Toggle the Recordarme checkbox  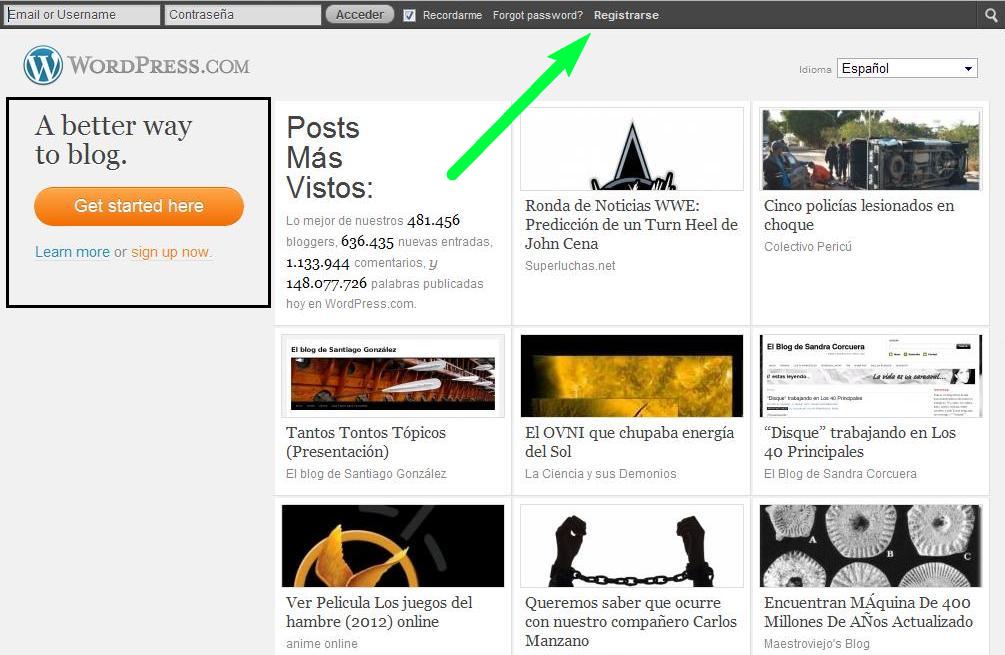point(410,15)
